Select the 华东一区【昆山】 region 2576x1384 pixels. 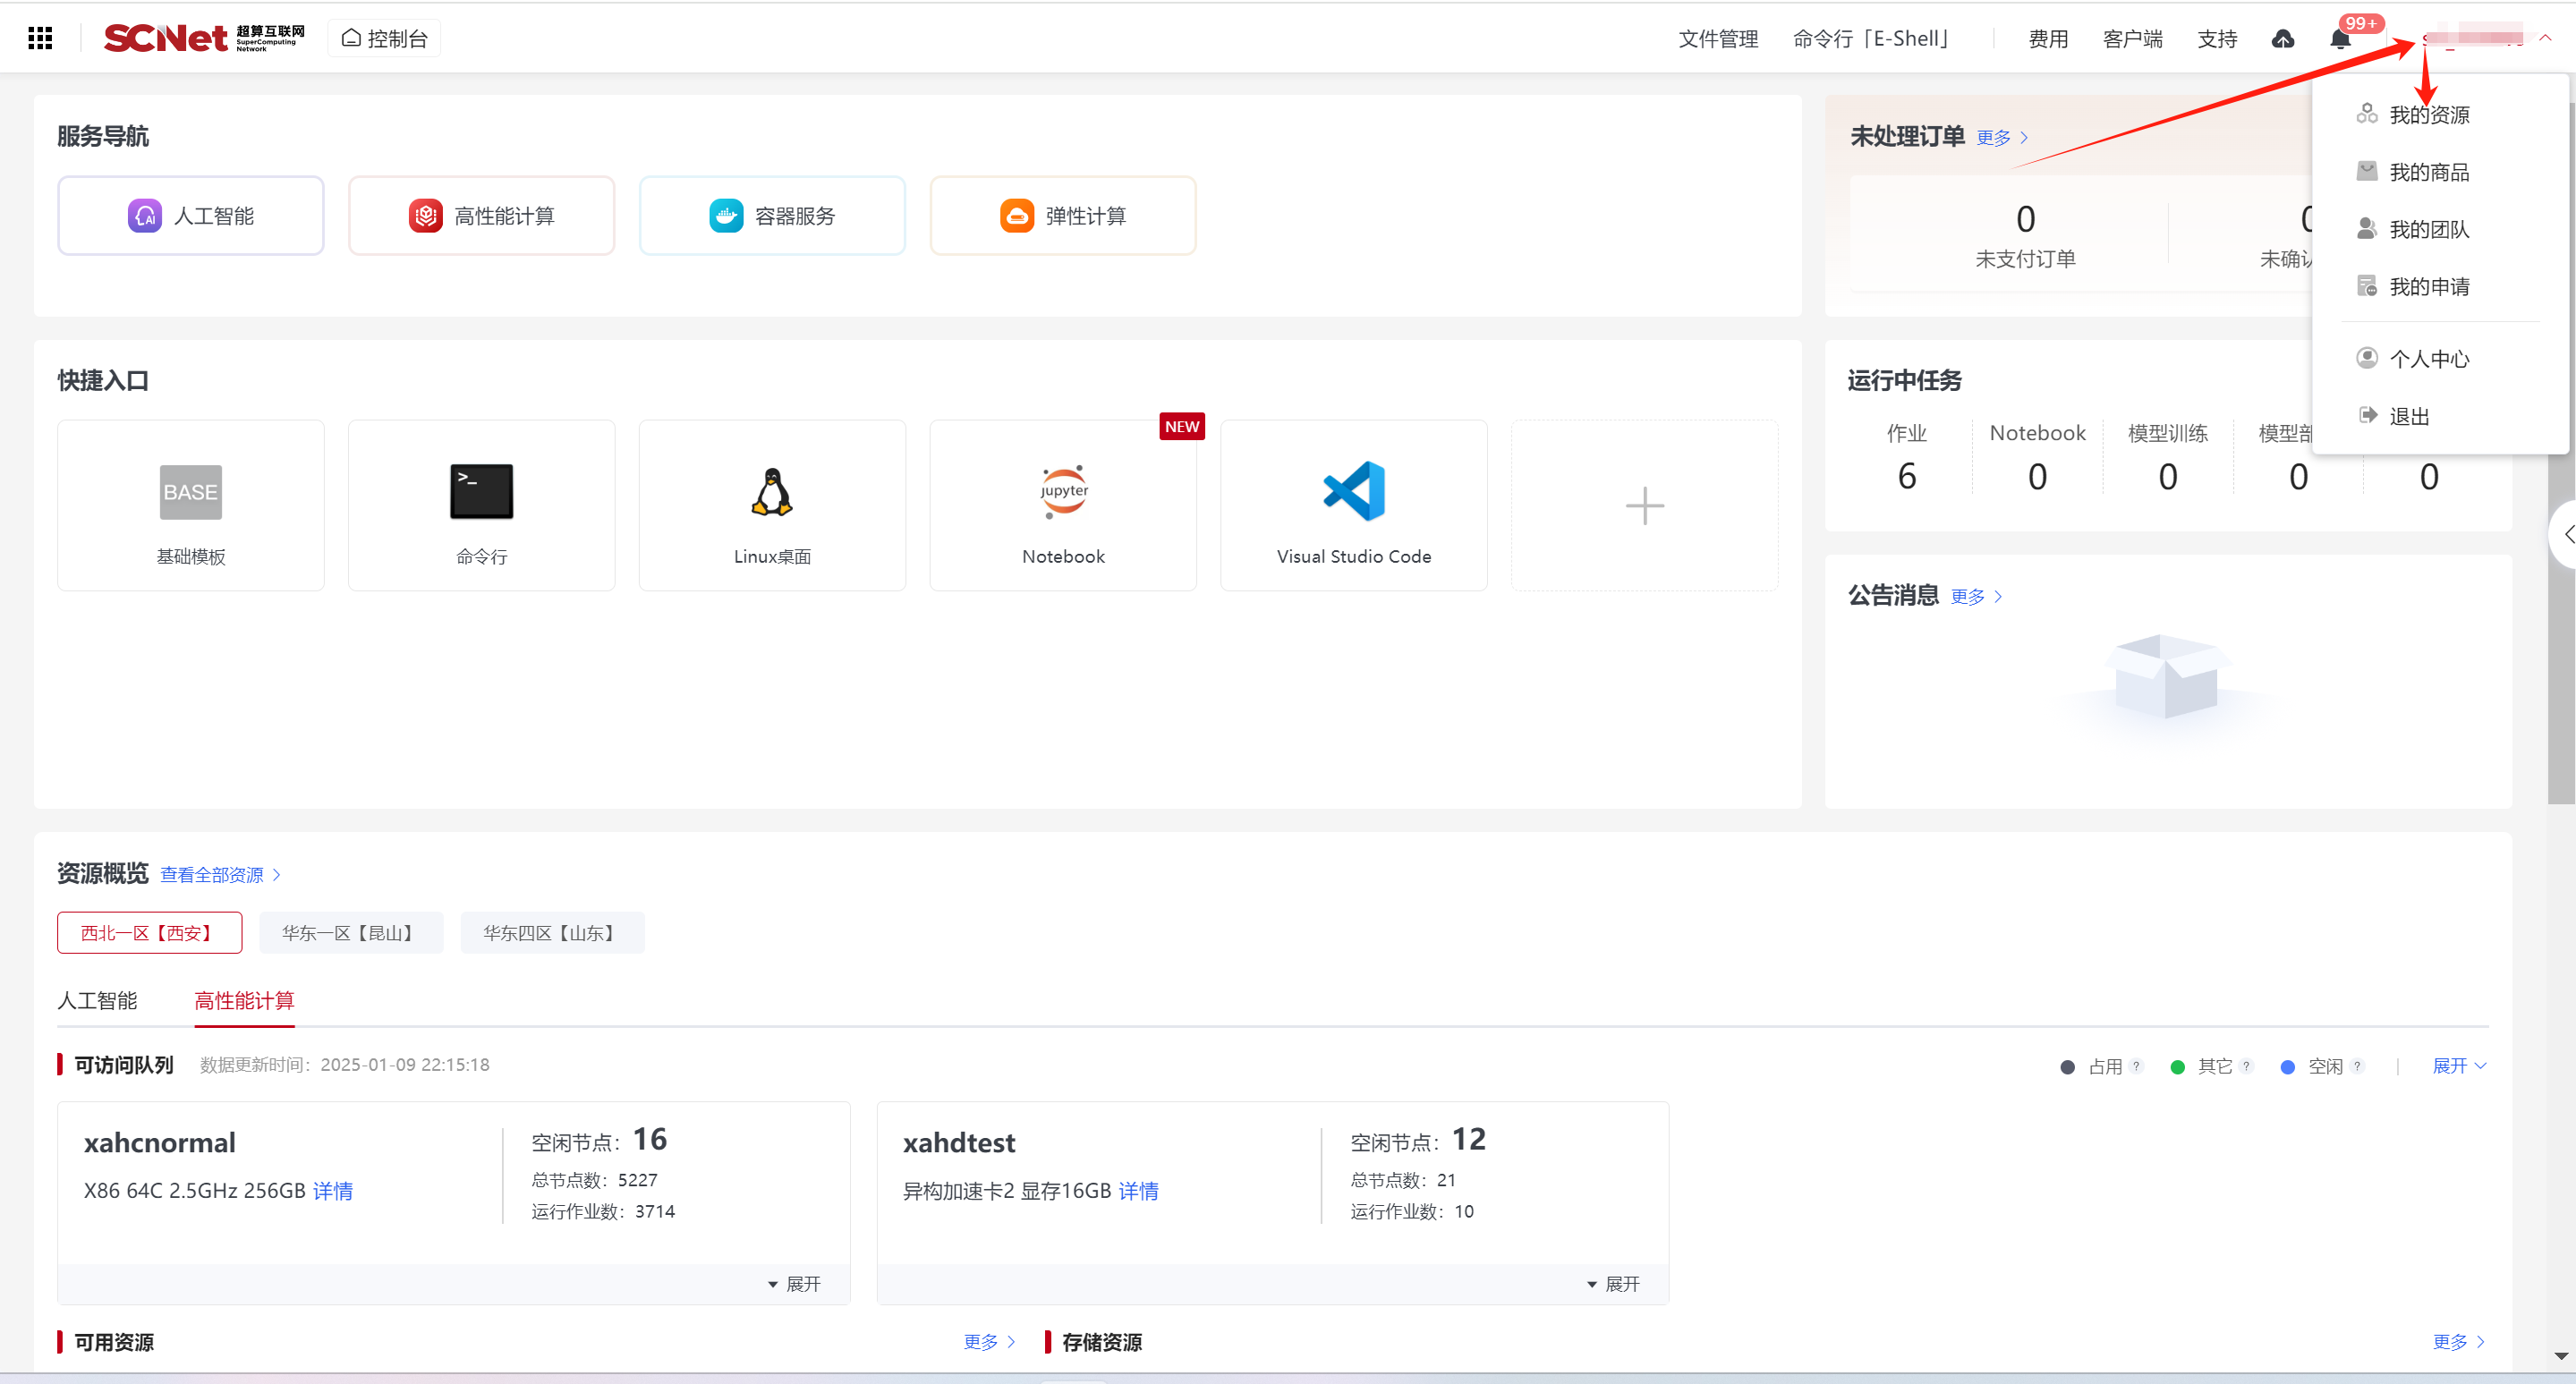[350, 932]
